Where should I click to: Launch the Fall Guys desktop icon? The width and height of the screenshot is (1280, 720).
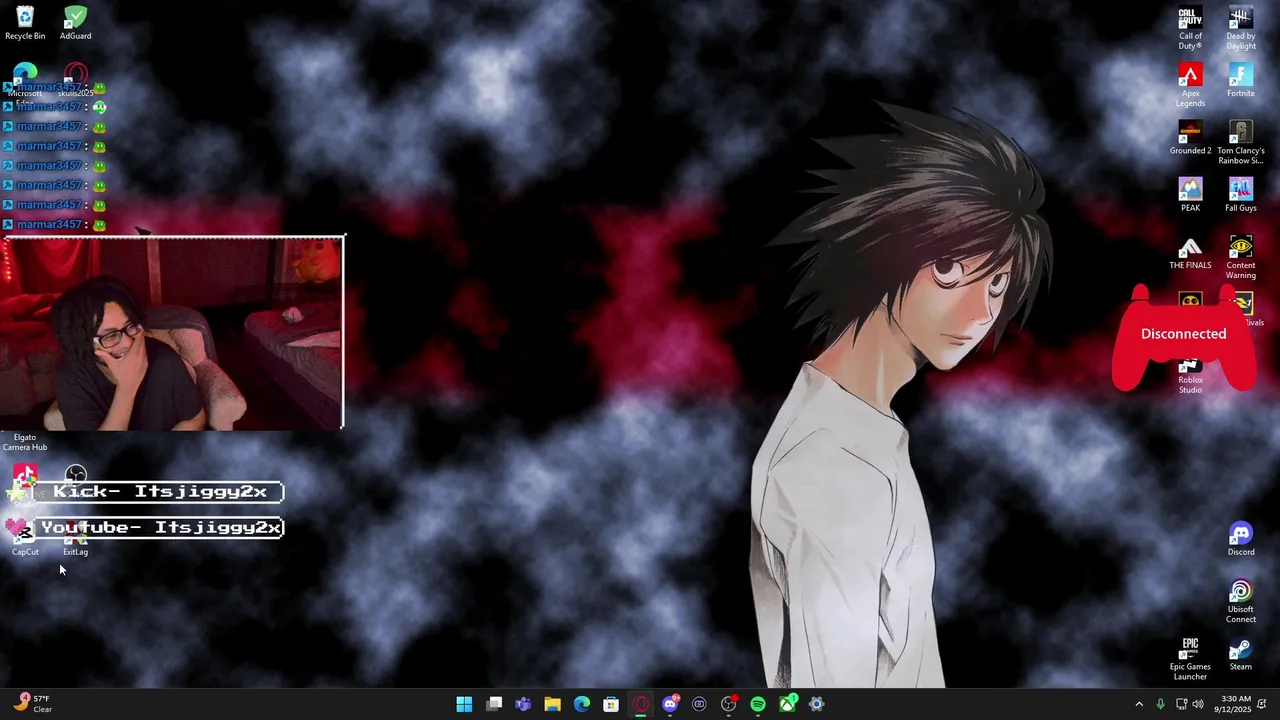coord(1241,195)
